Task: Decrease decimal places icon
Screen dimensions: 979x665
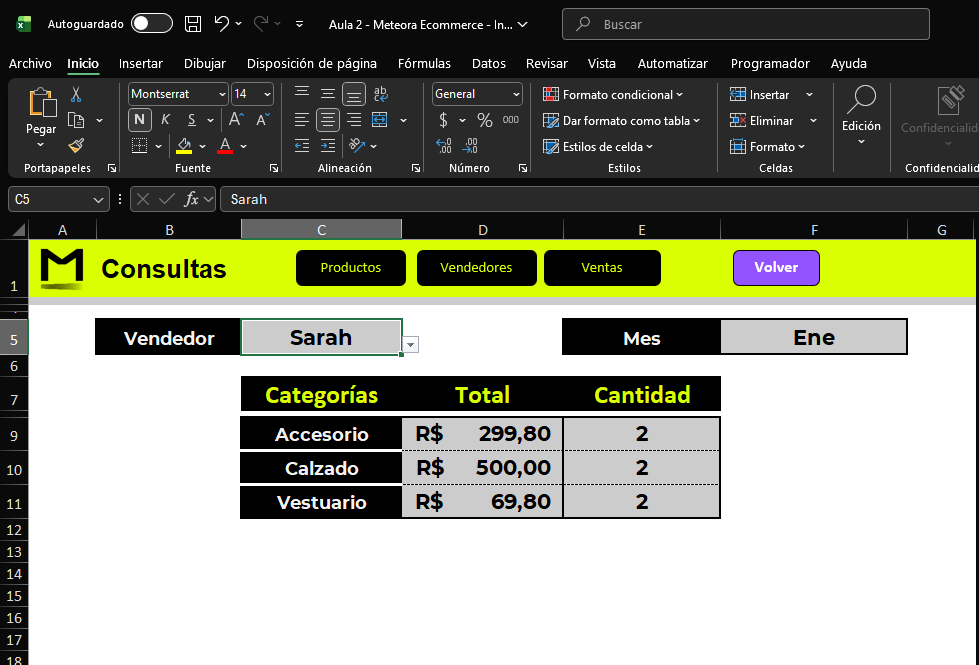Action: point(470,145)
